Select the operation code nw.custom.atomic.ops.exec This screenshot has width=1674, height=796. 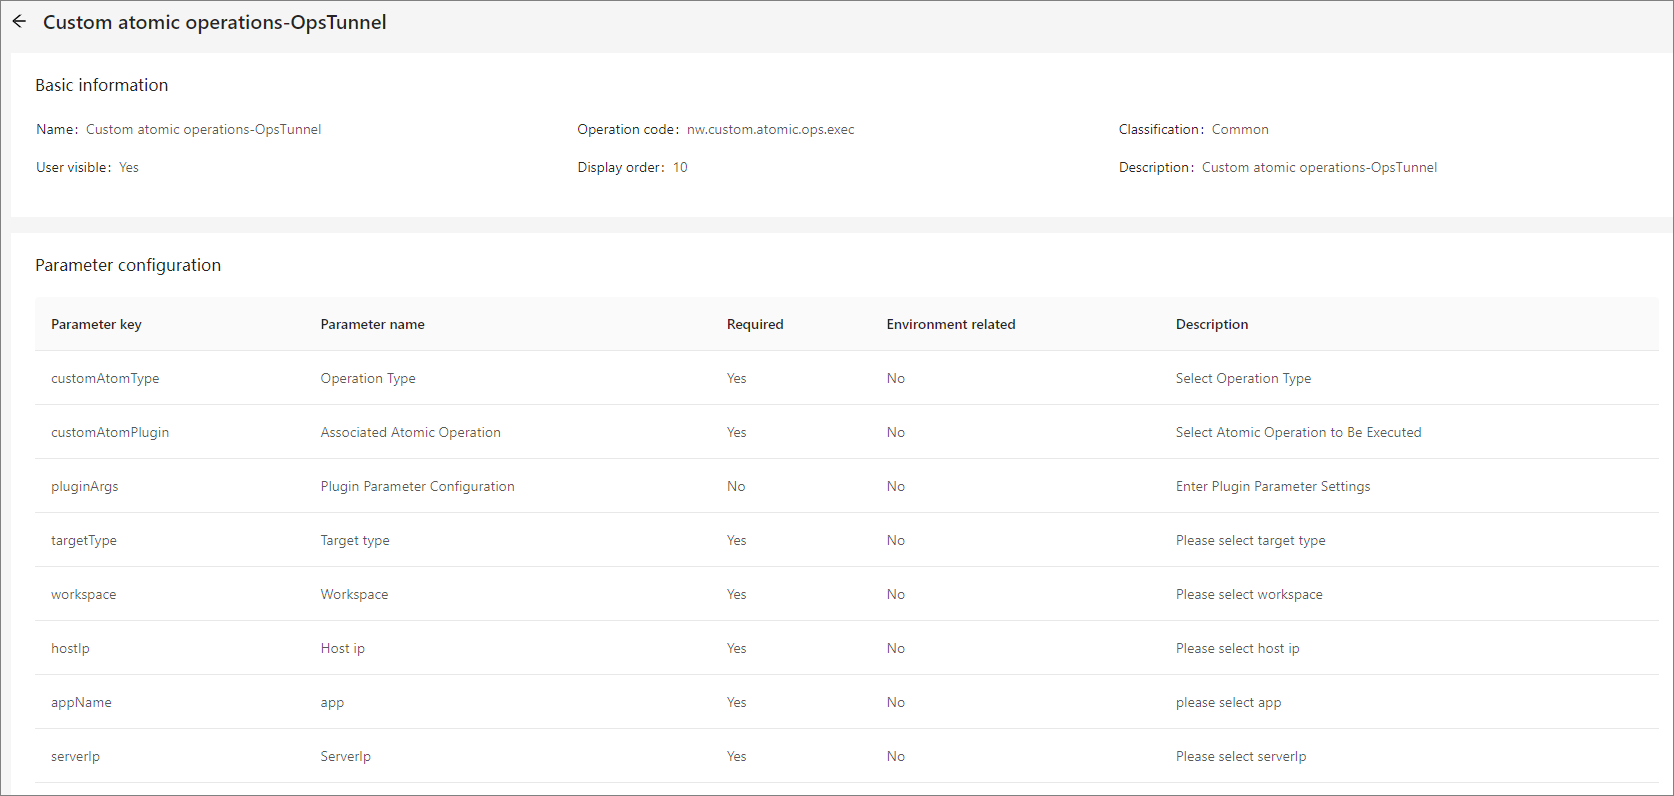click(770, 129)
